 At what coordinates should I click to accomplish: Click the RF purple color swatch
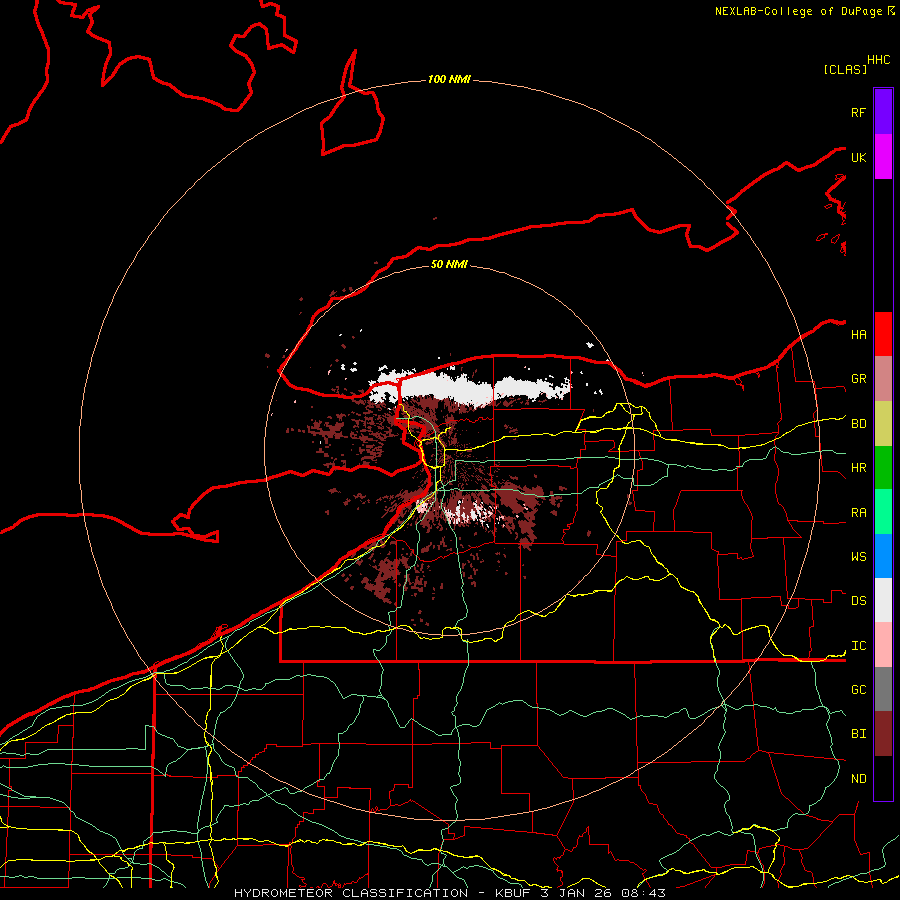point(883,112)
